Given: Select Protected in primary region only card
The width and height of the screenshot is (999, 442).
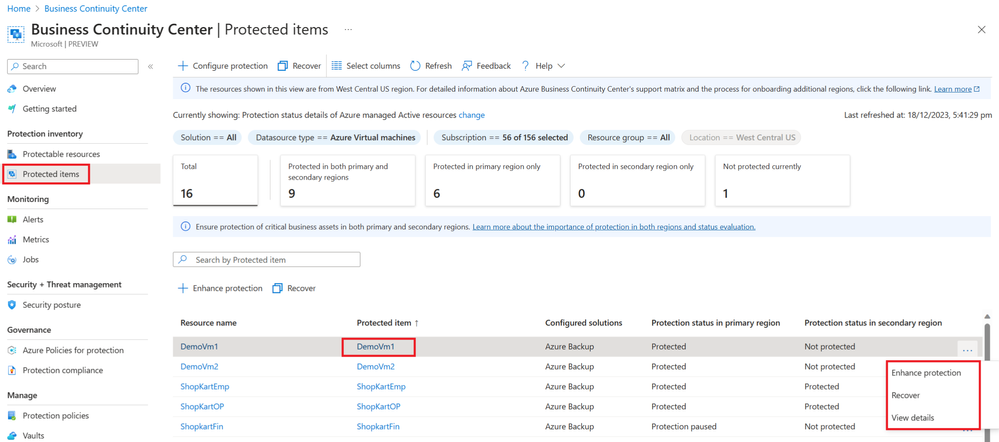Looking at the screenshot, I should [492, 180].
